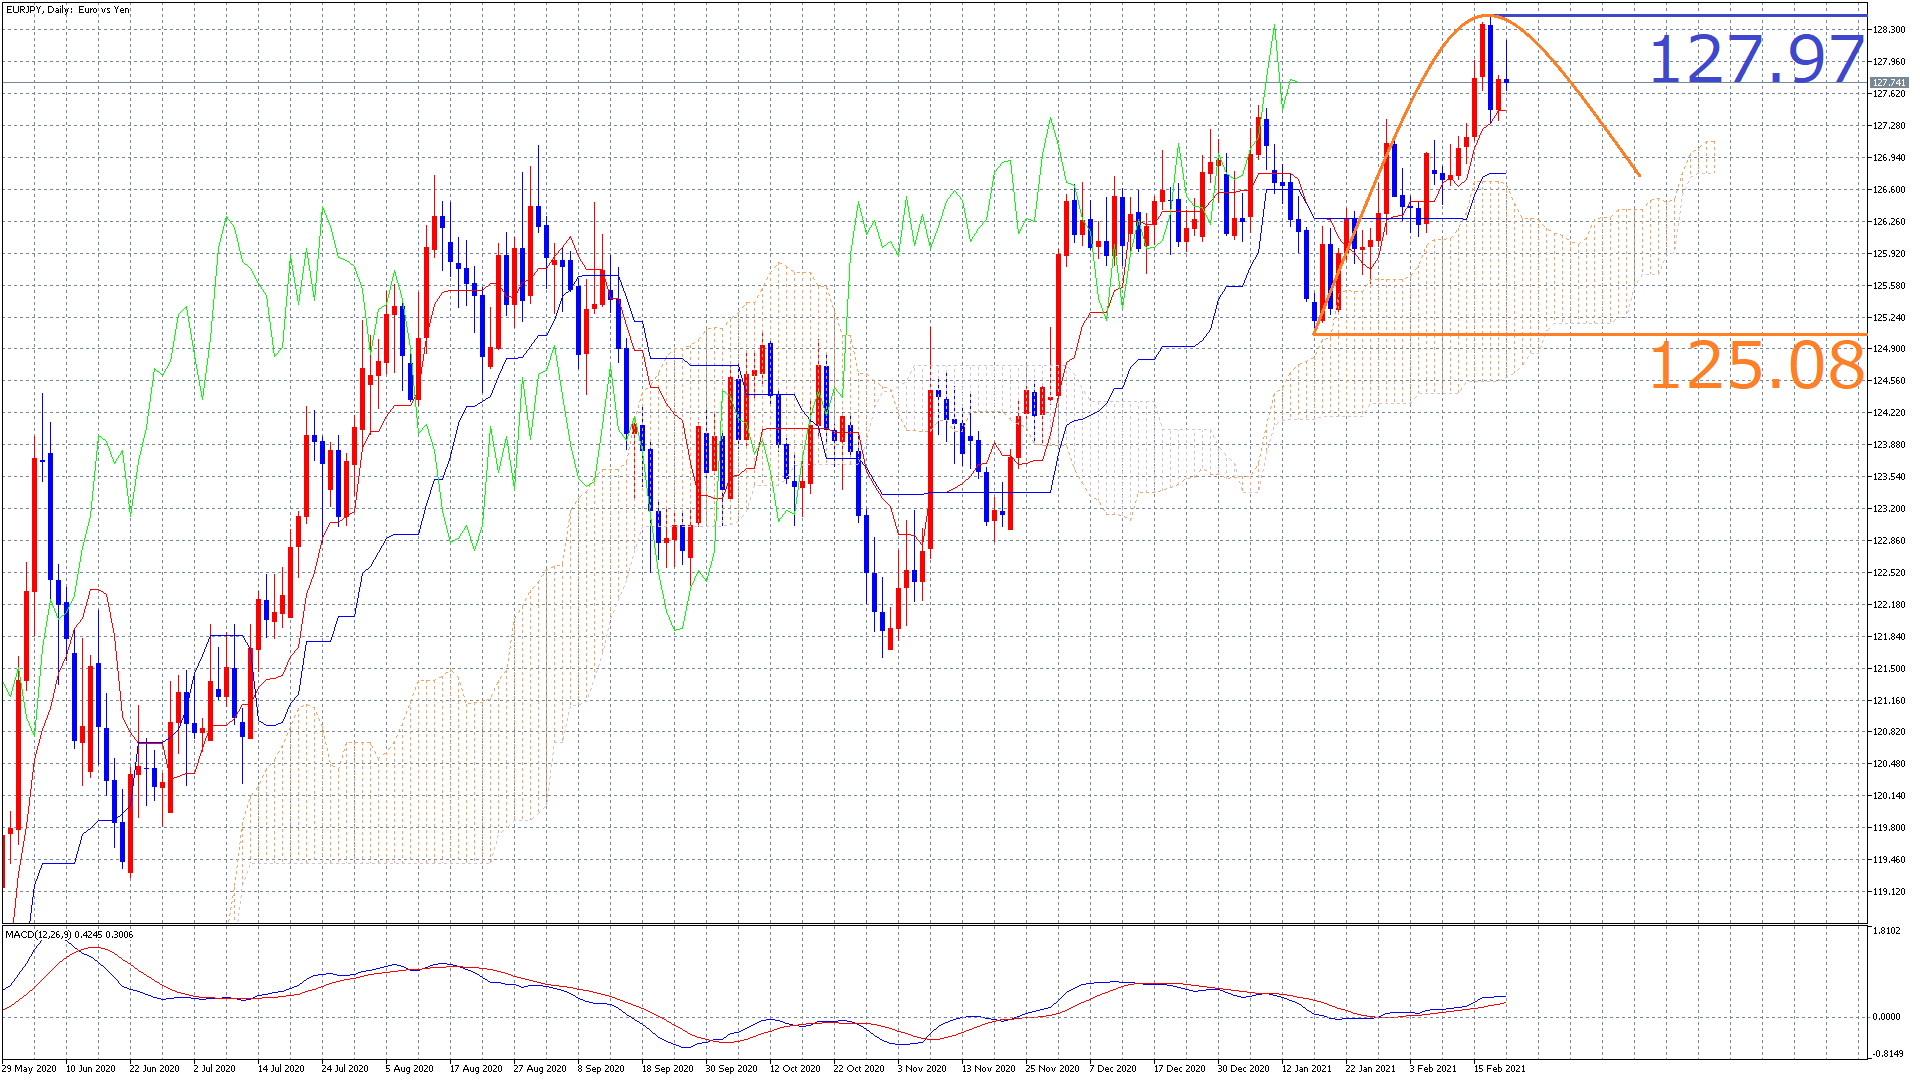Screen dimensions: 1920x1080
Task: Click the 29 May 2020 date label
Action: pyautogui.click(x=28, y=1069)
